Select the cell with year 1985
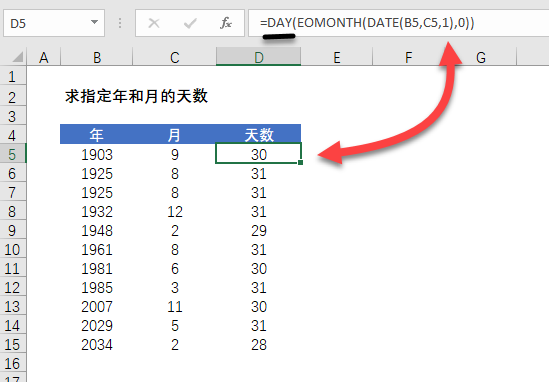Viewport: 549px width, 382px height. coord(97,287)
